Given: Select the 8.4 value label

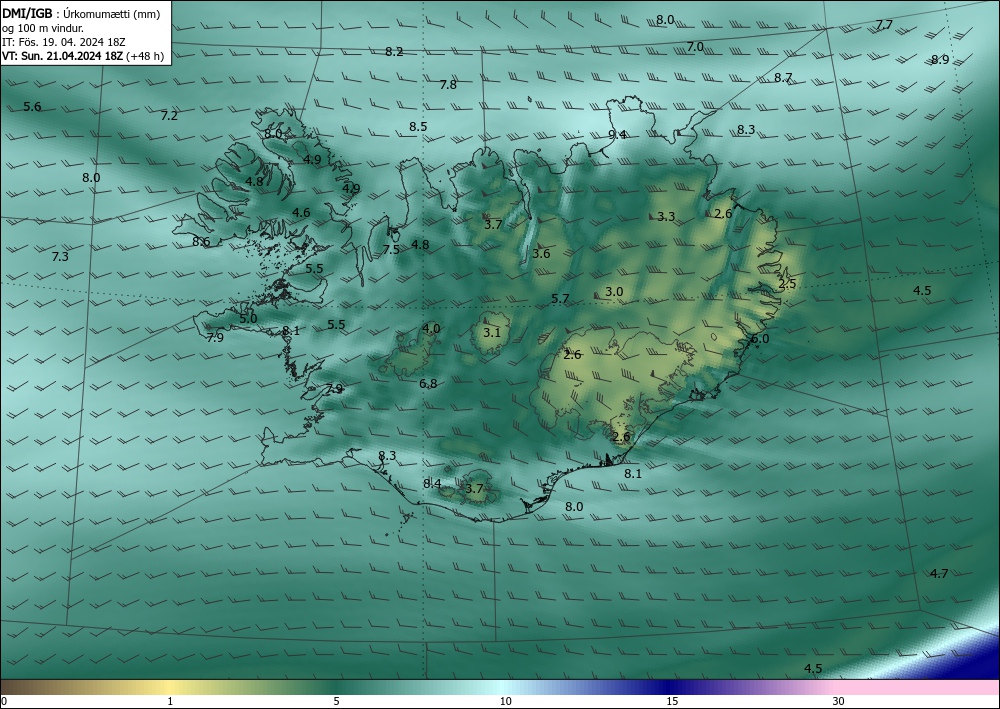Looking at the screenshot, I should (432, 483).
